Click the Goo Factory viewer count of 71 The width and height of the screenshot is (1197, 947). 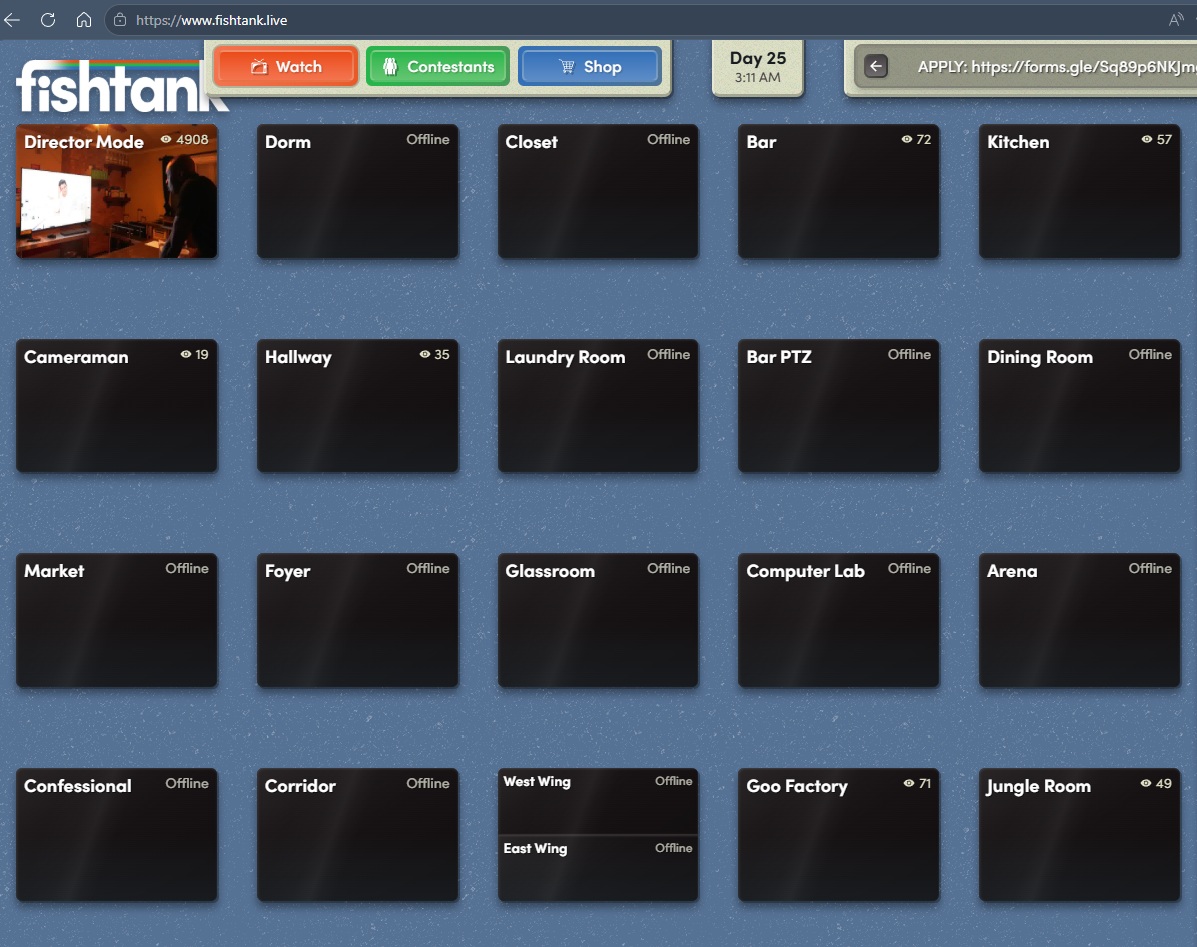click(x=917, y=783)
